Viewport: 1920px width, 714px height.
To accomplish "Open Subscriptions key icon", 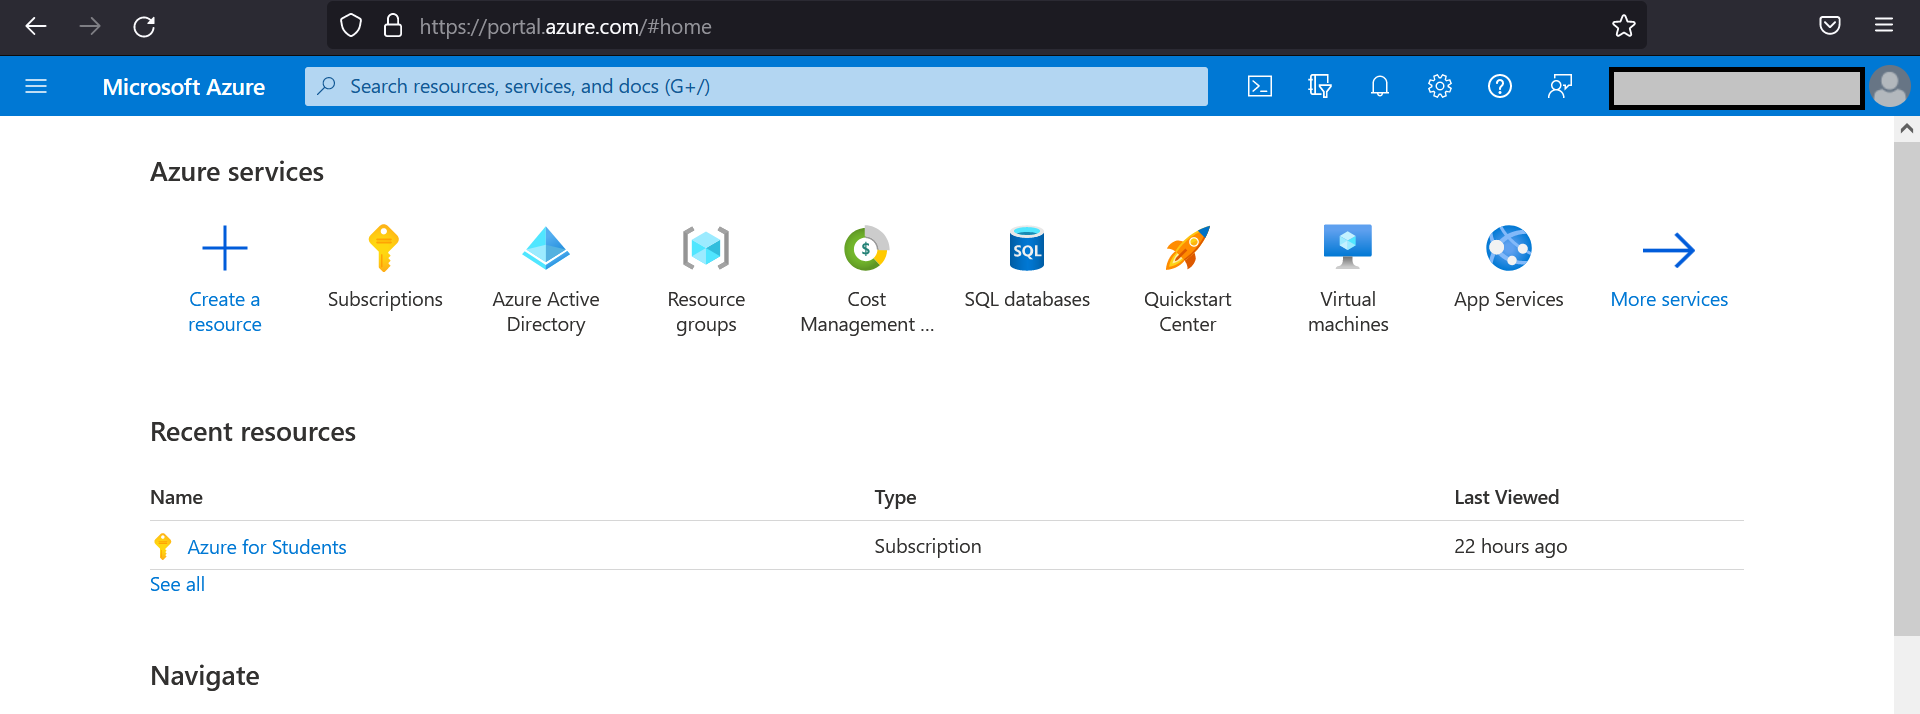I will pyautogui.click(x=384, y=248).
